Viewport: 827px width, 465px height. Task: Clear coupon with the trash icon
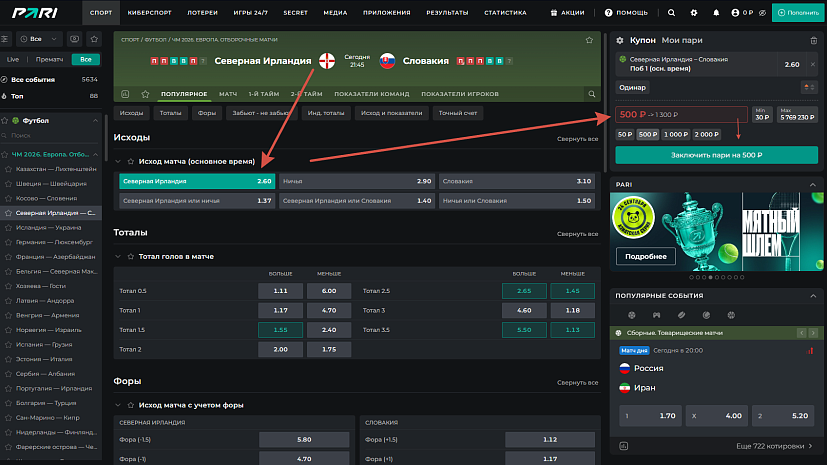tap(813, 40)
